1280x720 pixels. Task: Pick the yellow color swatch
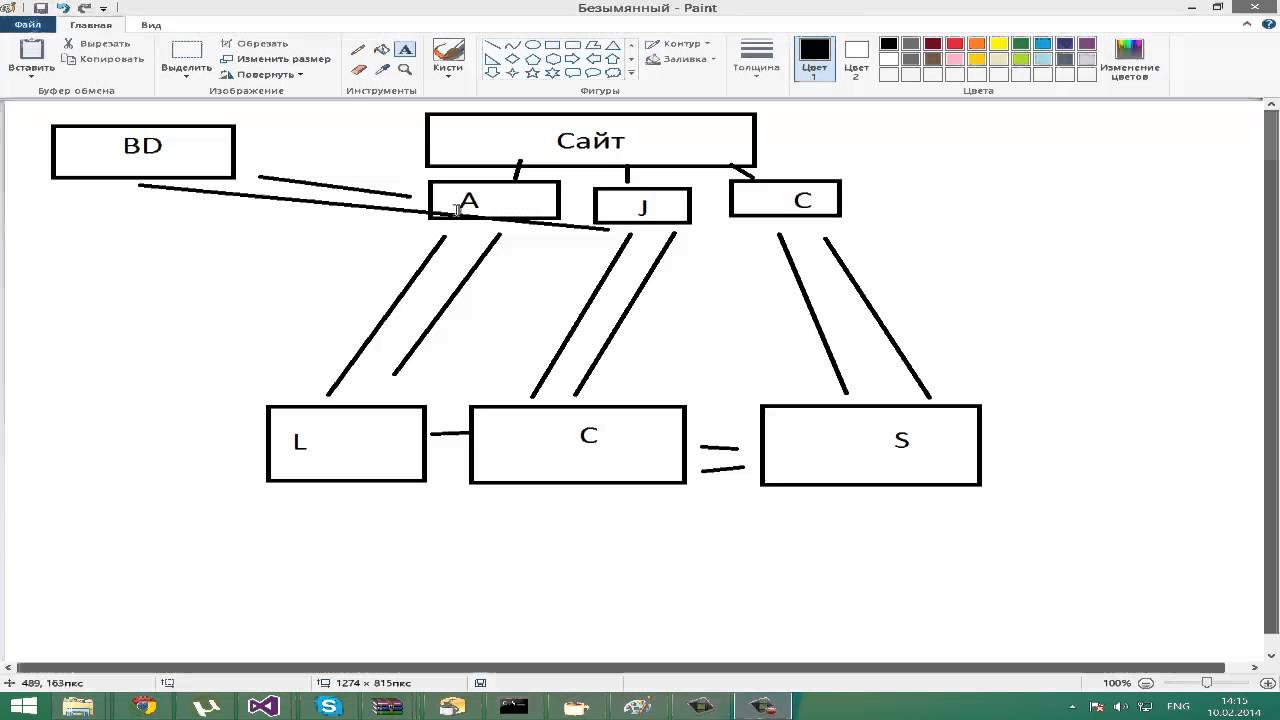(998, 44)
